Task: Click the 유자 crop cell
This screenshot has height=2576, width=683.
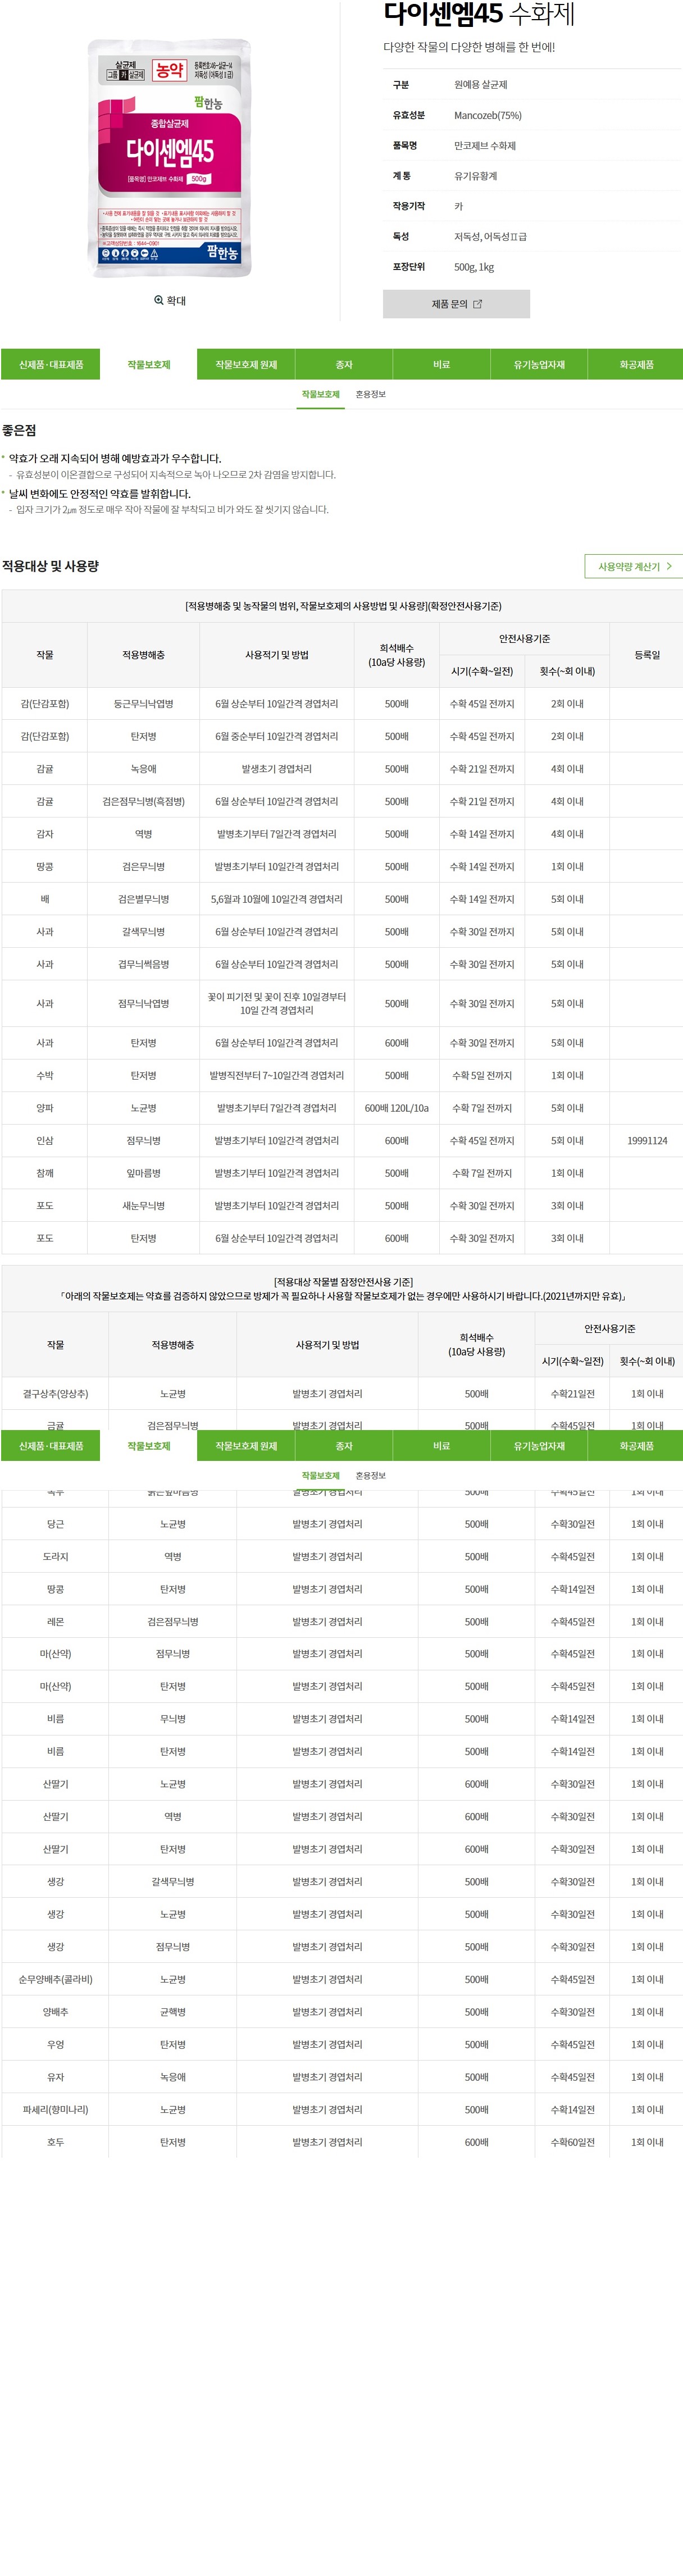Action: [55, 2077]
